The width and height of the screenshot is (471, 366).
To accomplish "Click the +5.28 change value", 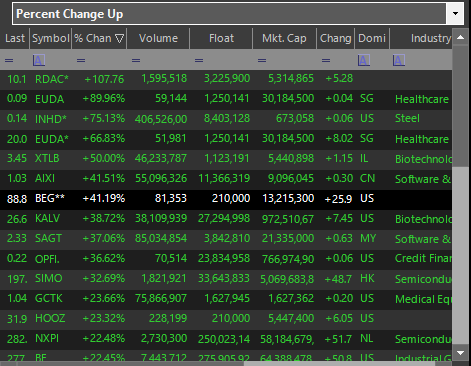I will tap(339, 78).
